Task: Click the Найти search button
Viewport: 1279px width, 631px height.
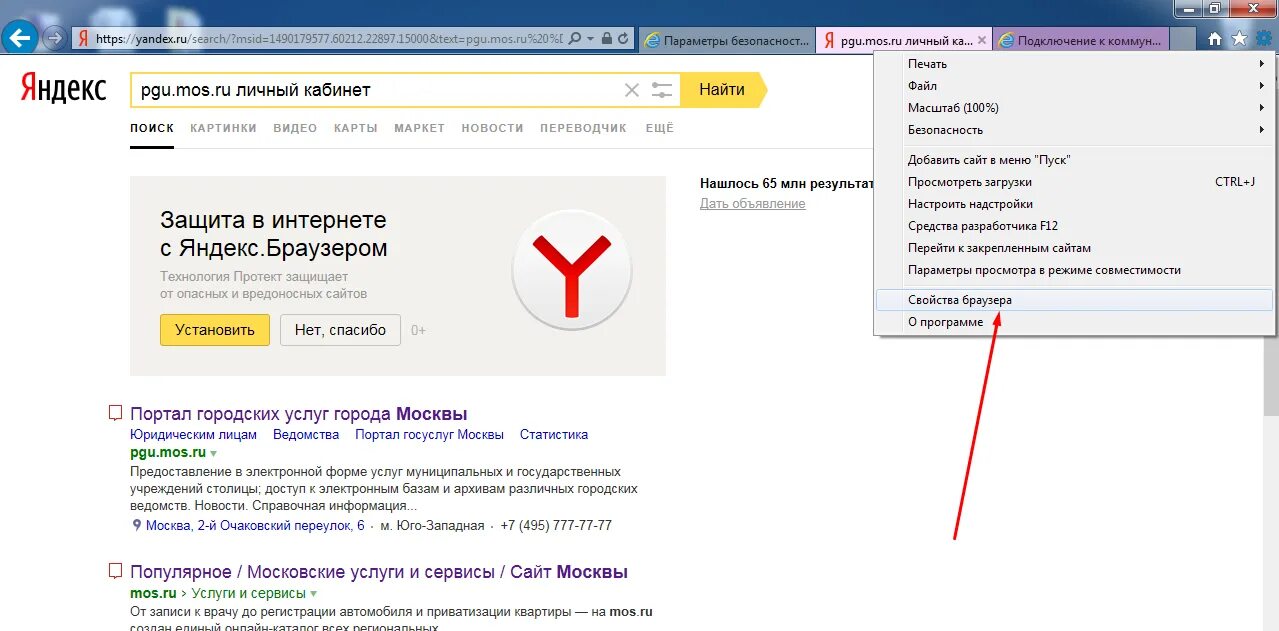Action: [x=722, y=90]
